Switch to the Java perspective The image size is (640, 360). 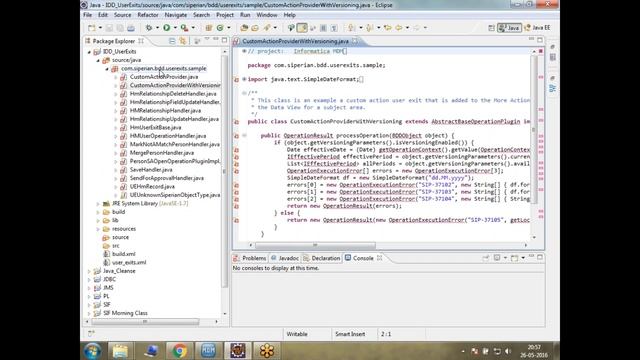[509, 28]
